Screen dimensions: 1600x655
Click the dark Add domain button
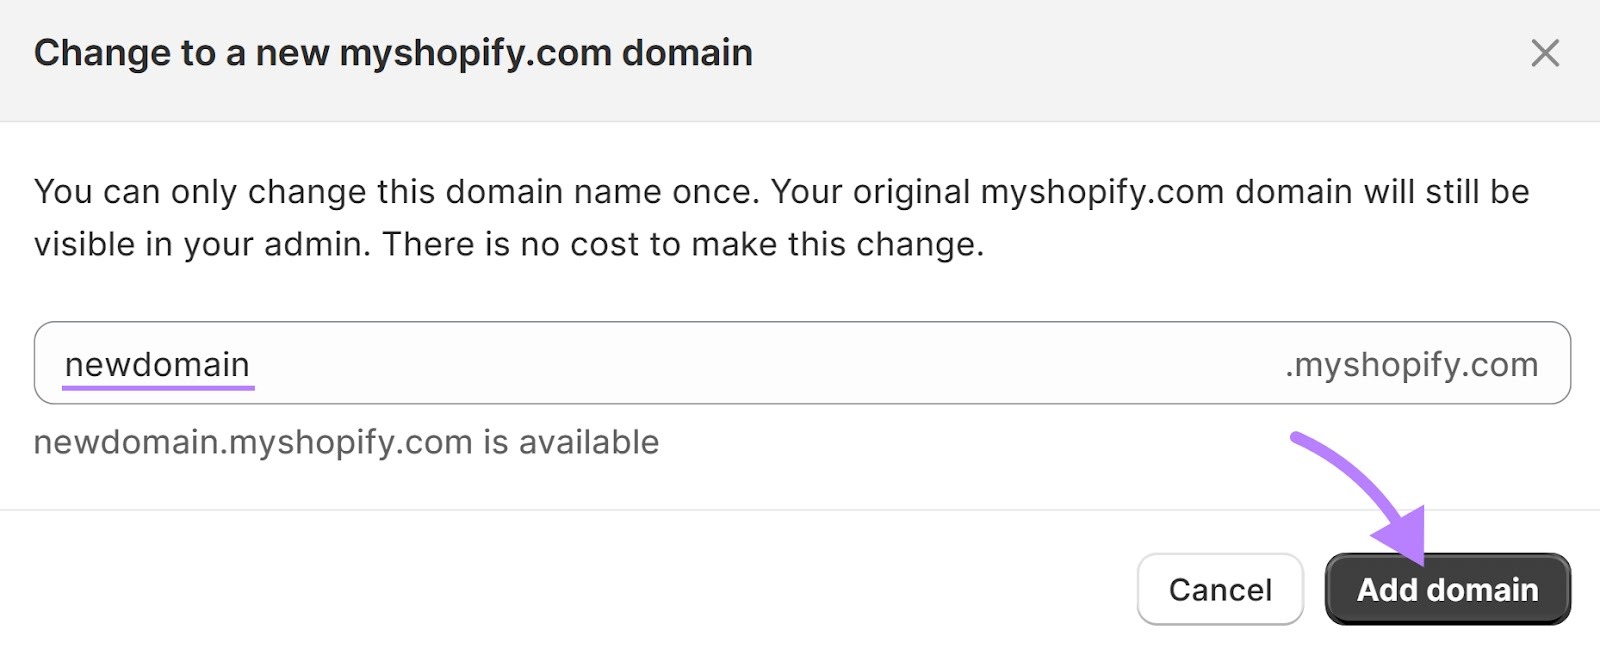[x=1447, y=589]
